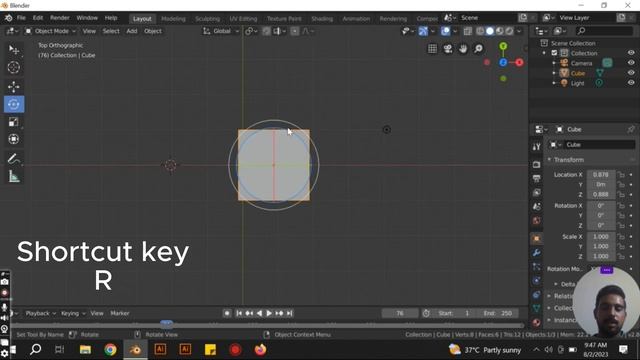Toggle snapping magnet in header

coord(267,31)
